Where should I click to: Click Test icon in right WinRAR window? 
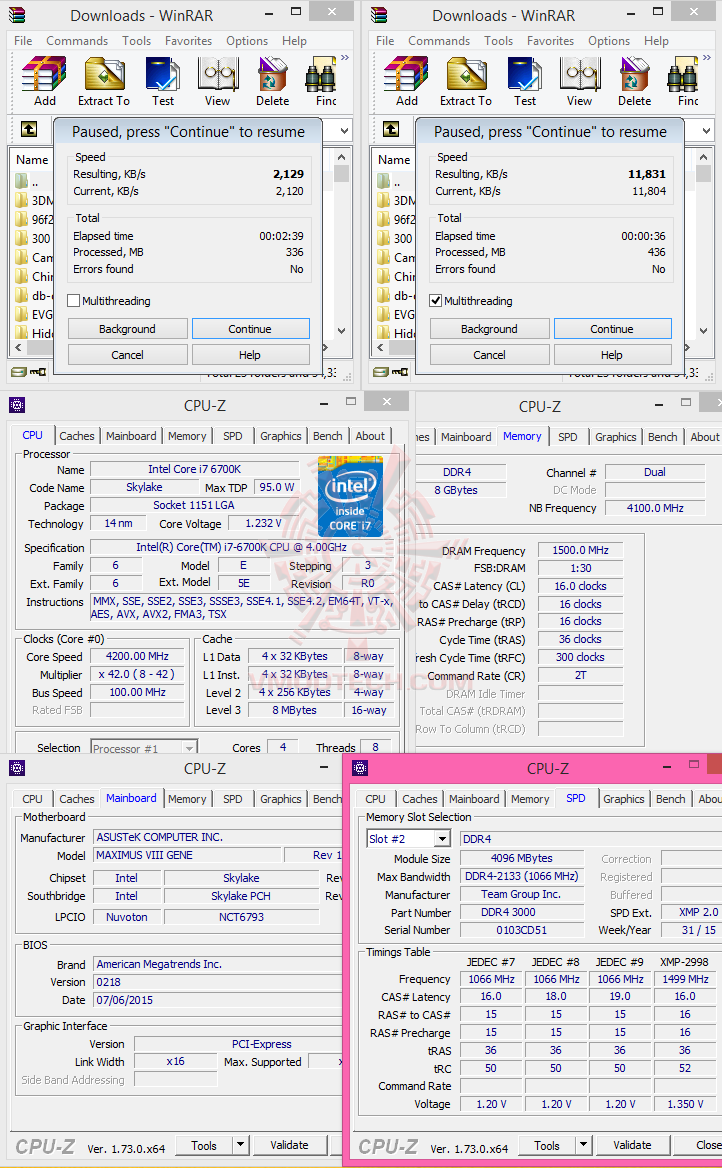point(525,75)
